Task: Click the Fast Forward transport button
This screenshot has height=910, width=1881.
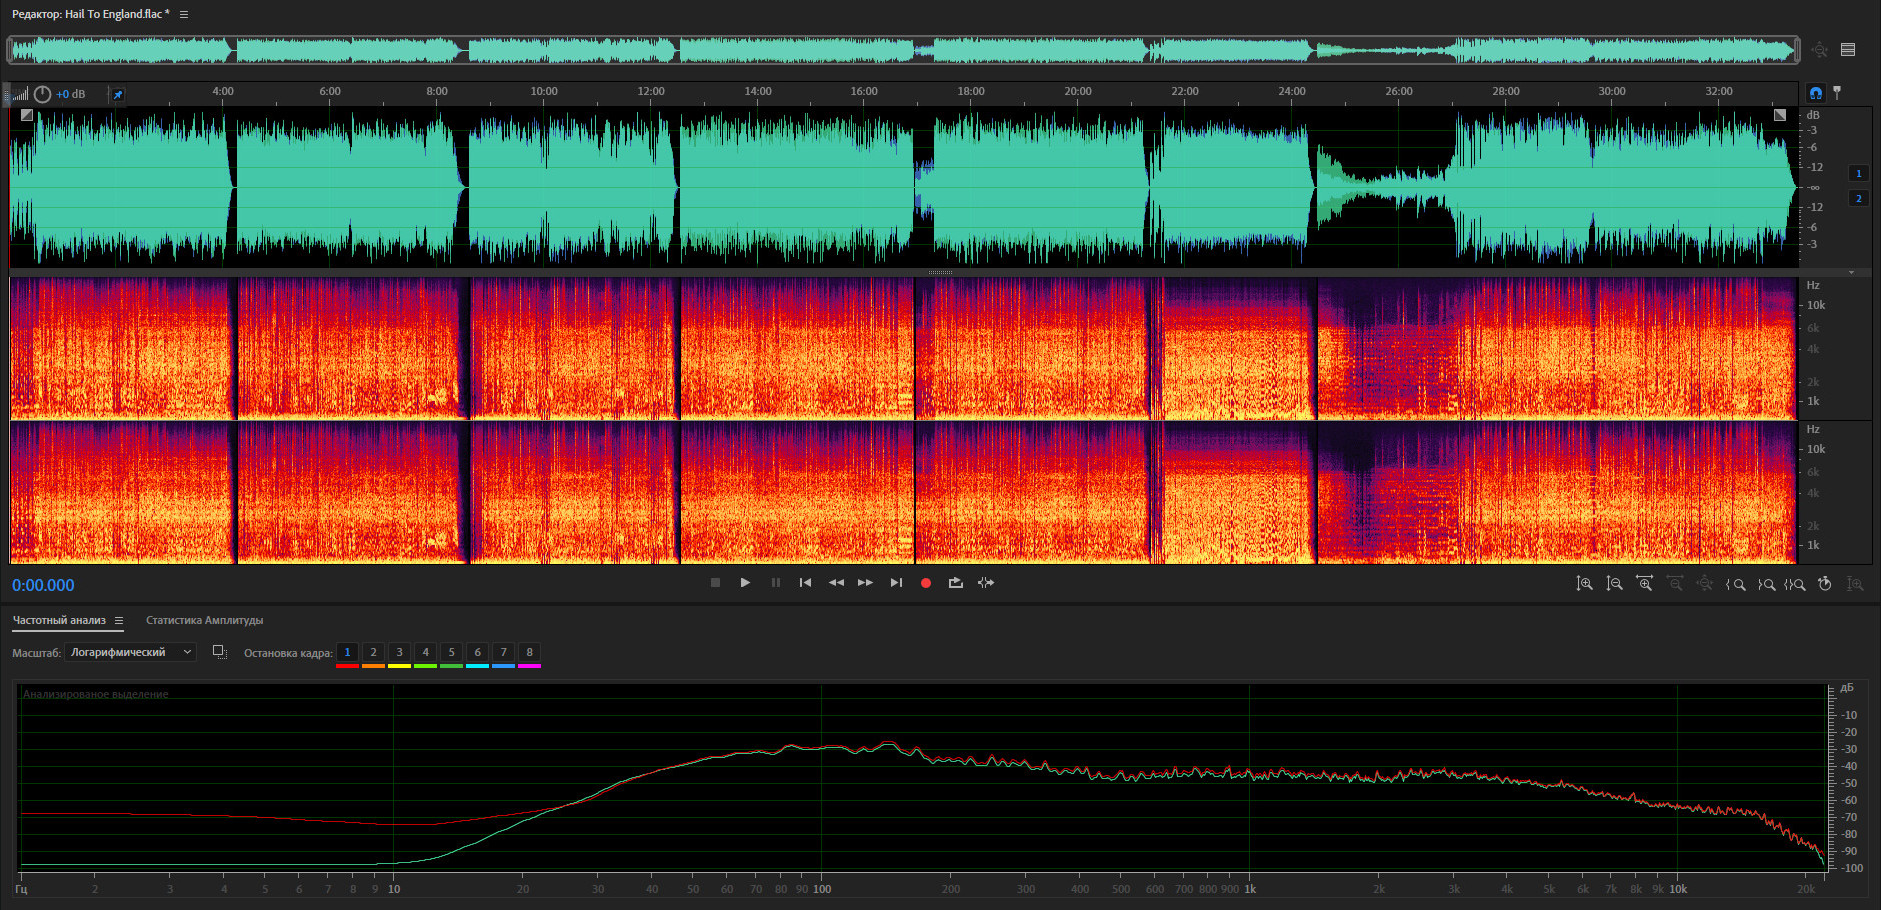Action: coord(866,583)
